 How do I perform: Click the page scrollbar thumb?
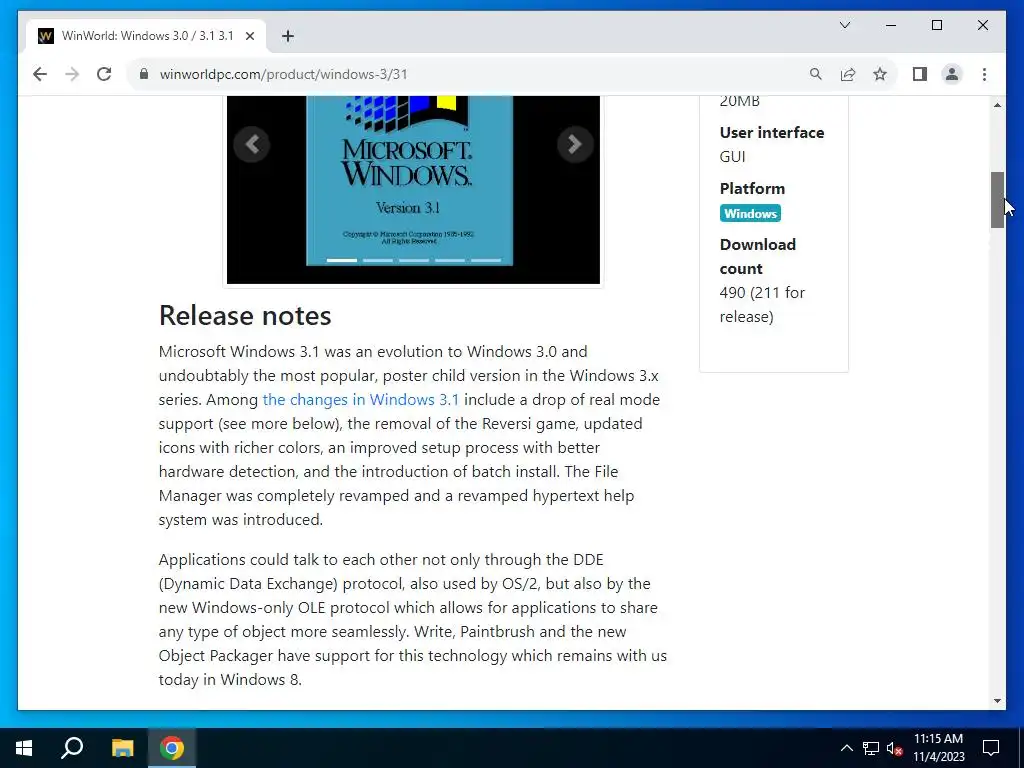point(997,200)
